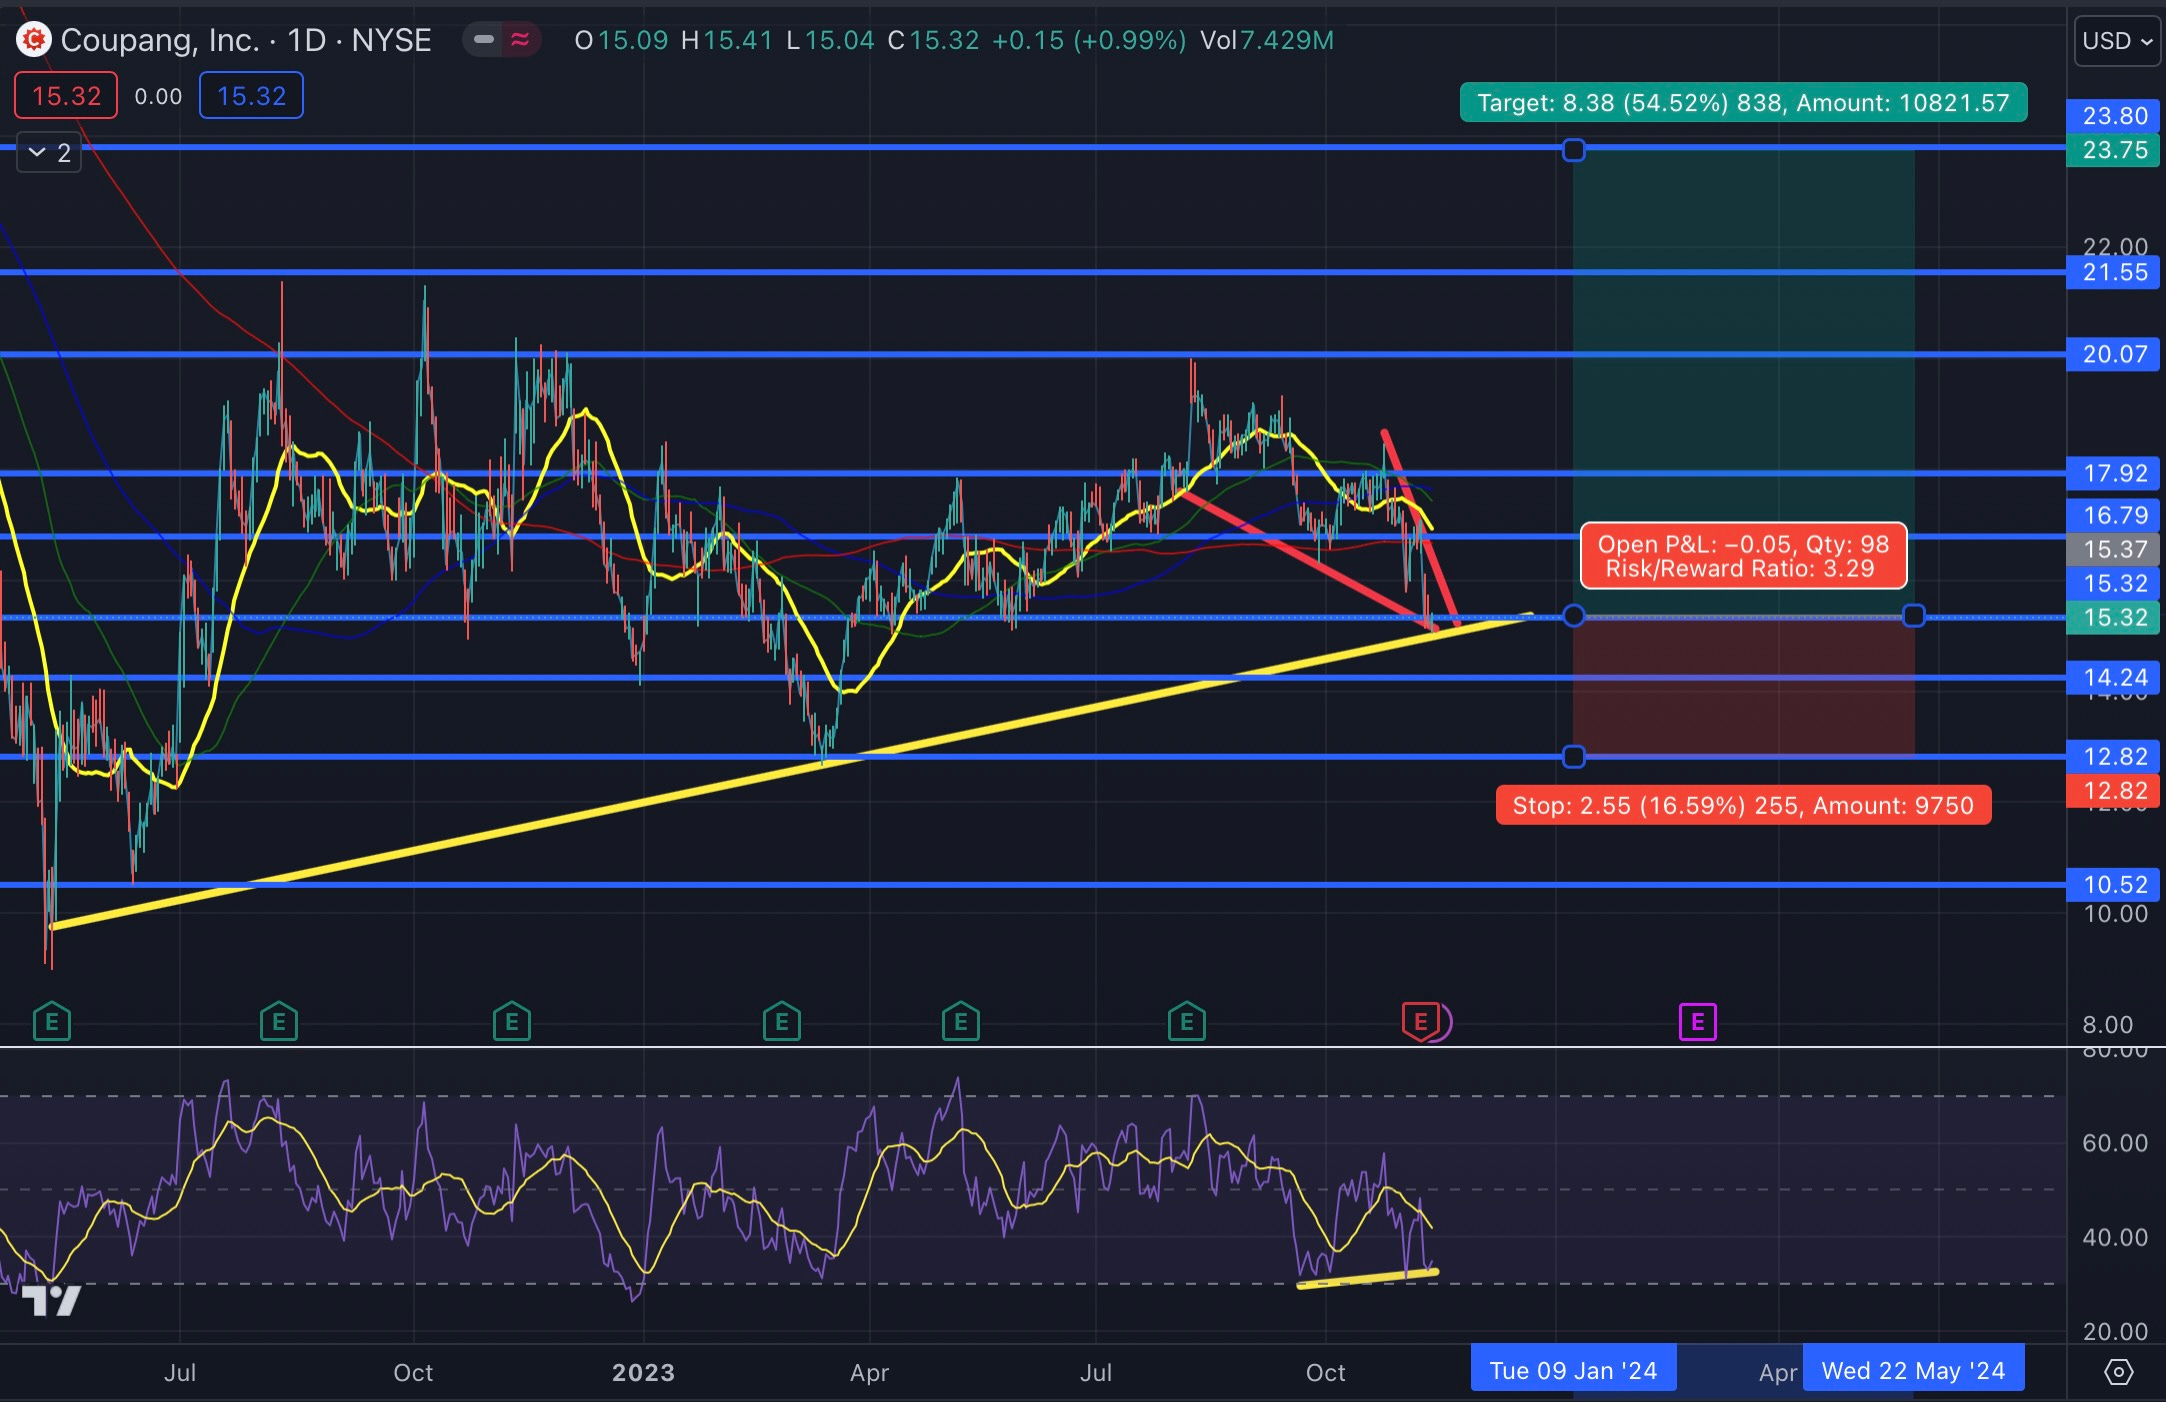Click the Wed 22 May '24 date label
This screenshot has height=1402, width=2166.
1913,1370
